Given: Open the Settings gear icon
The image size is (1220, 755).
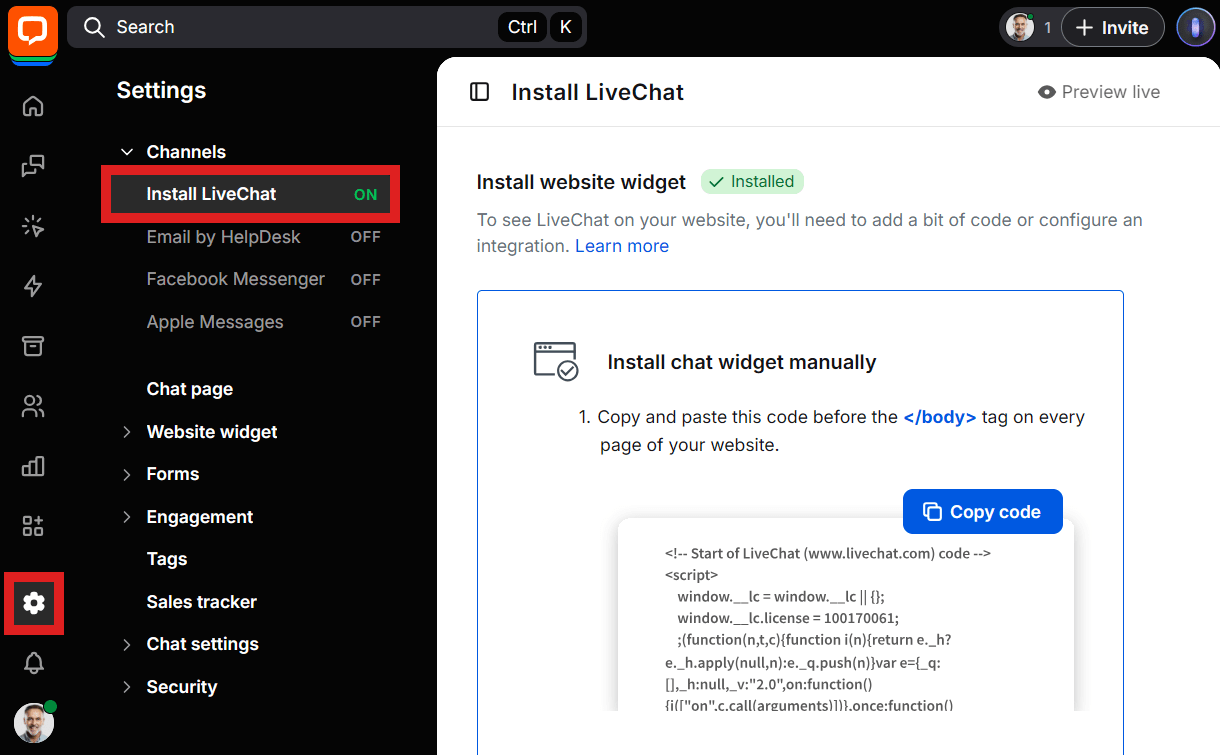Looking at the screenshot, I should pos(34,603).
